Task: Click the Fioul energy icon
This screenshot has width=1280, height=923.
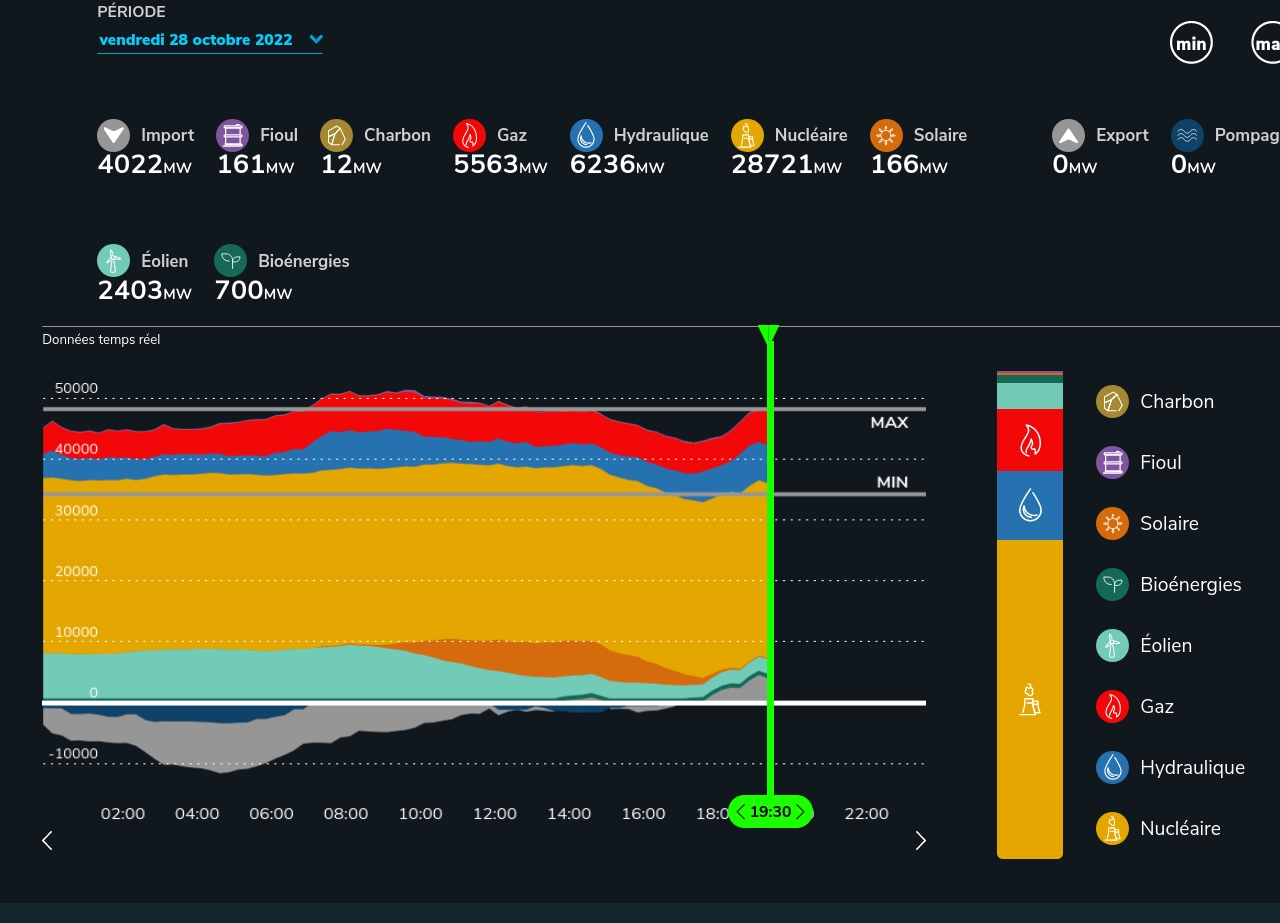Action: pos(233,135)
